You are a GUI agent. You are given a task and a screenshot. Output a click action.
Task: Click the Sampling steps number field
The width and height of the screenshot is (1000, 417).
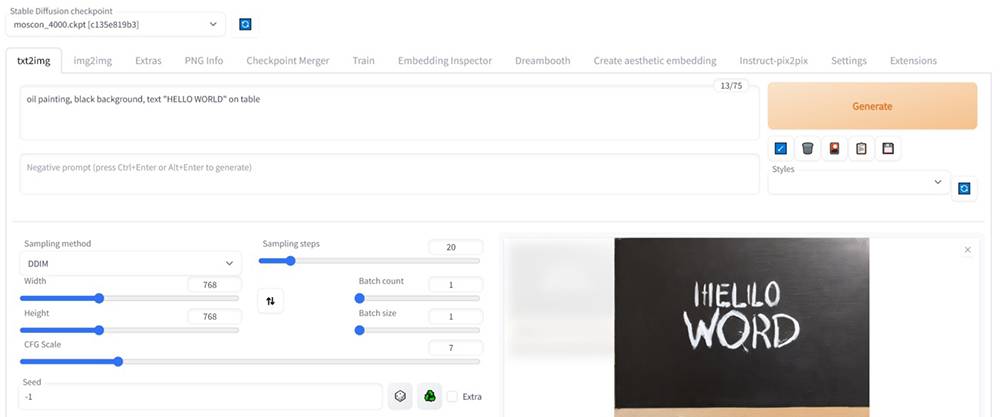(x=455, y=247)
